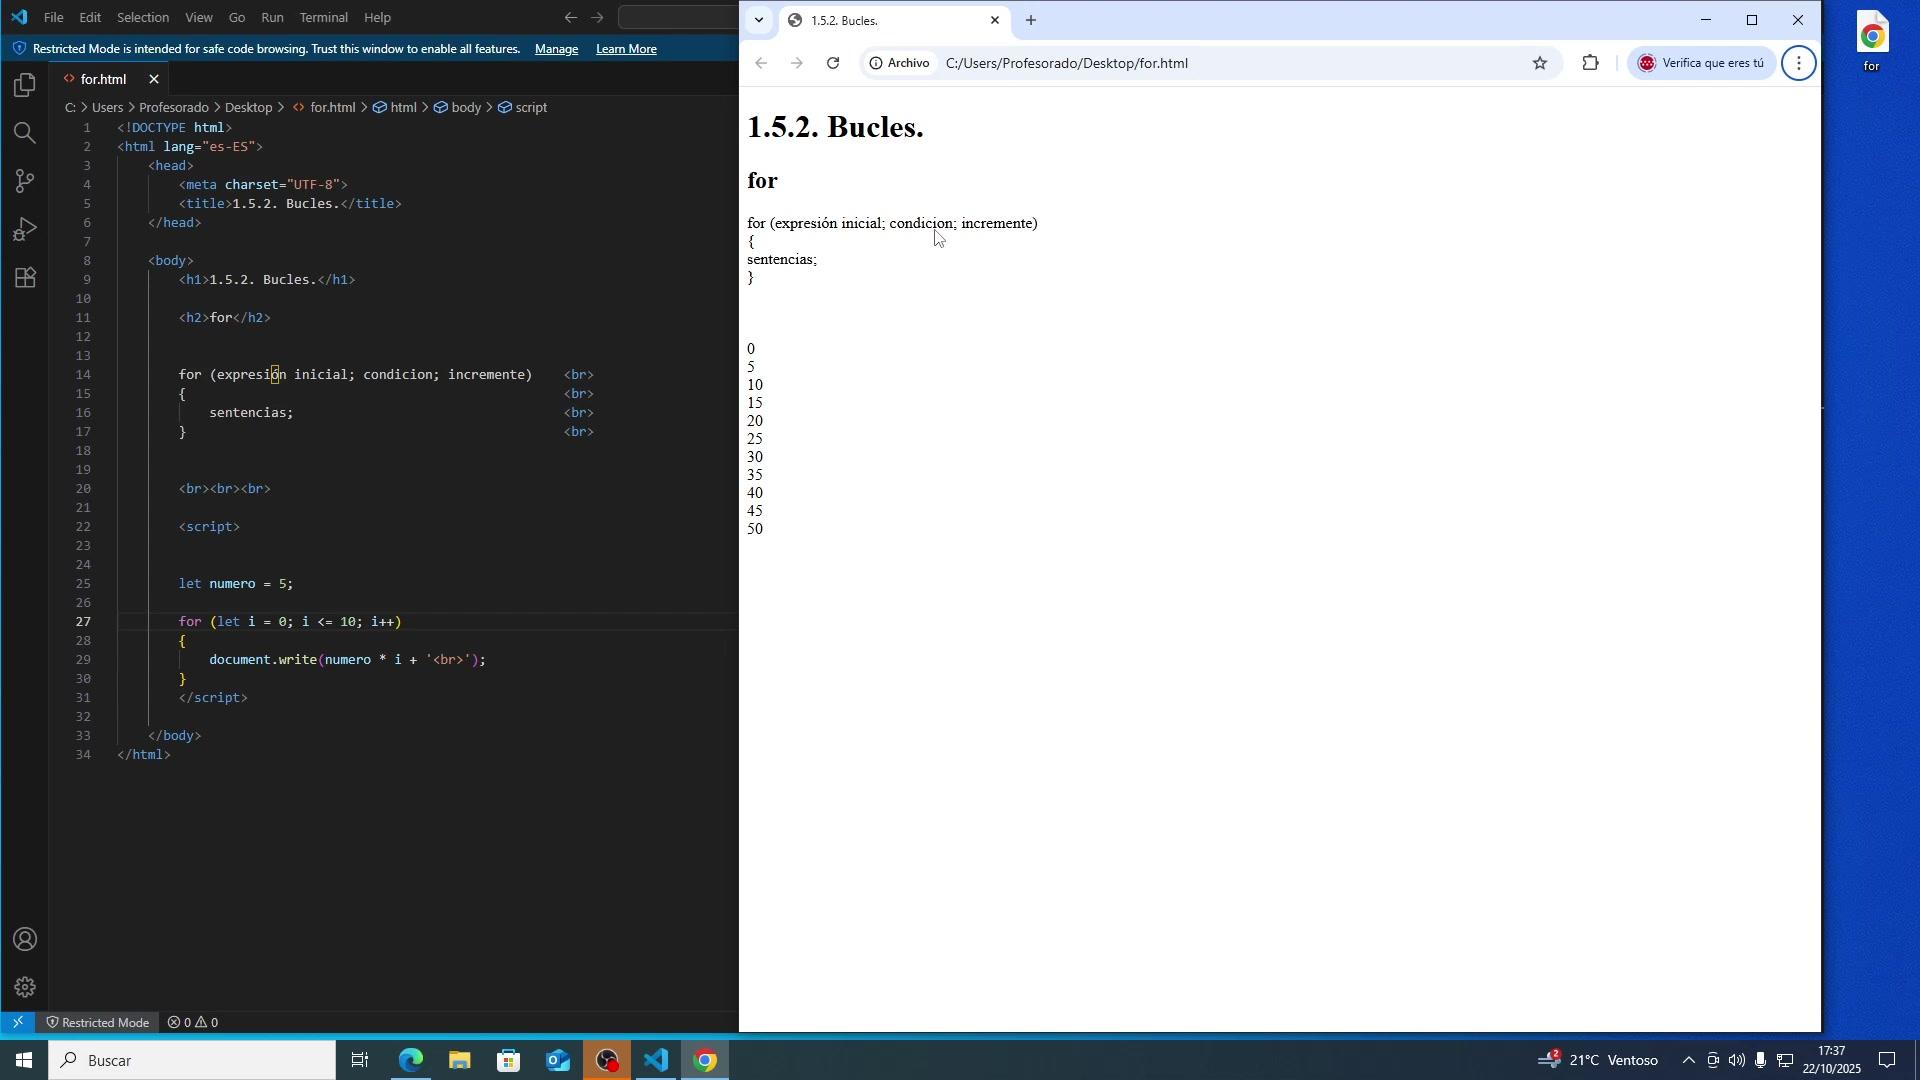The width and height of the screenshot is (1920, 1080).
Task: Open the errors and warnings problems indicator
Action: pyautogui.click(x=193, y=1022)
